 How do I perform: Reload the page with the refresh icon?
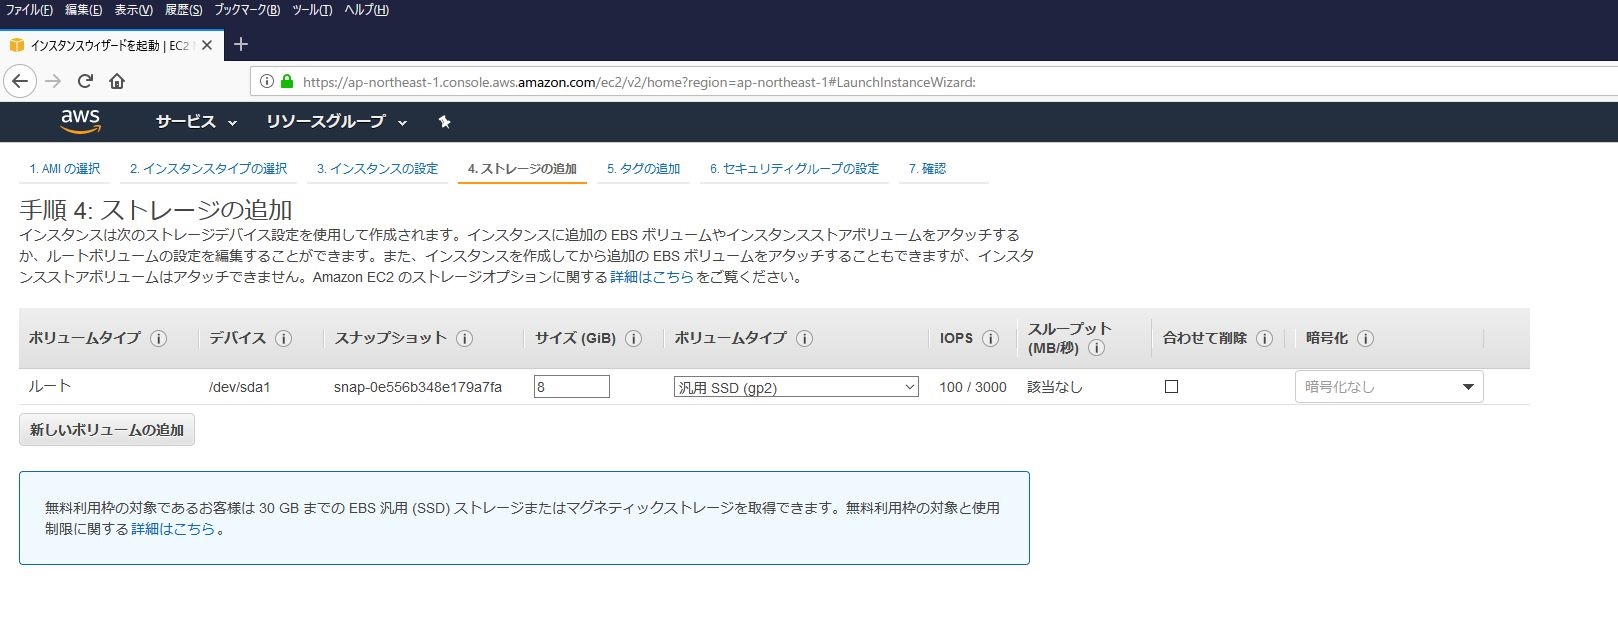(85, 81)
